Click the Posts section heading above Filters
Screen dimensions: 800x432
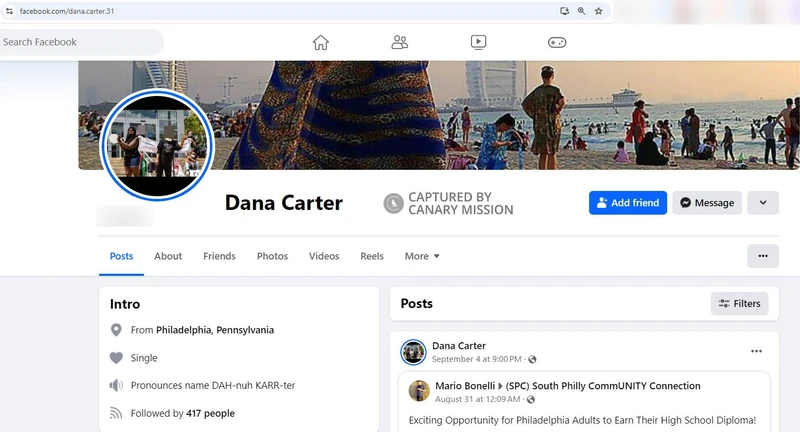pos(417,303)
